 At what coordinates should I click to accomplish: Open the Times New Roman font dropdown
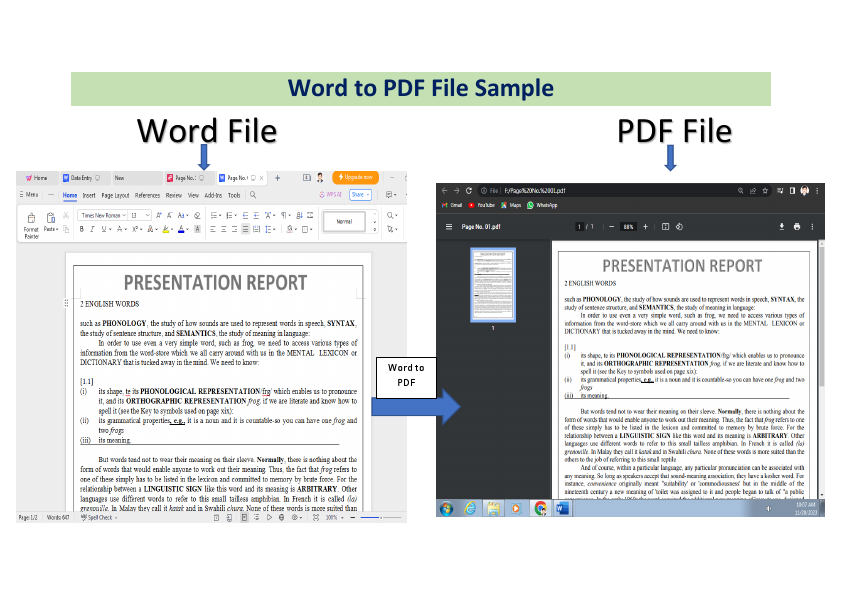[101, 215]
